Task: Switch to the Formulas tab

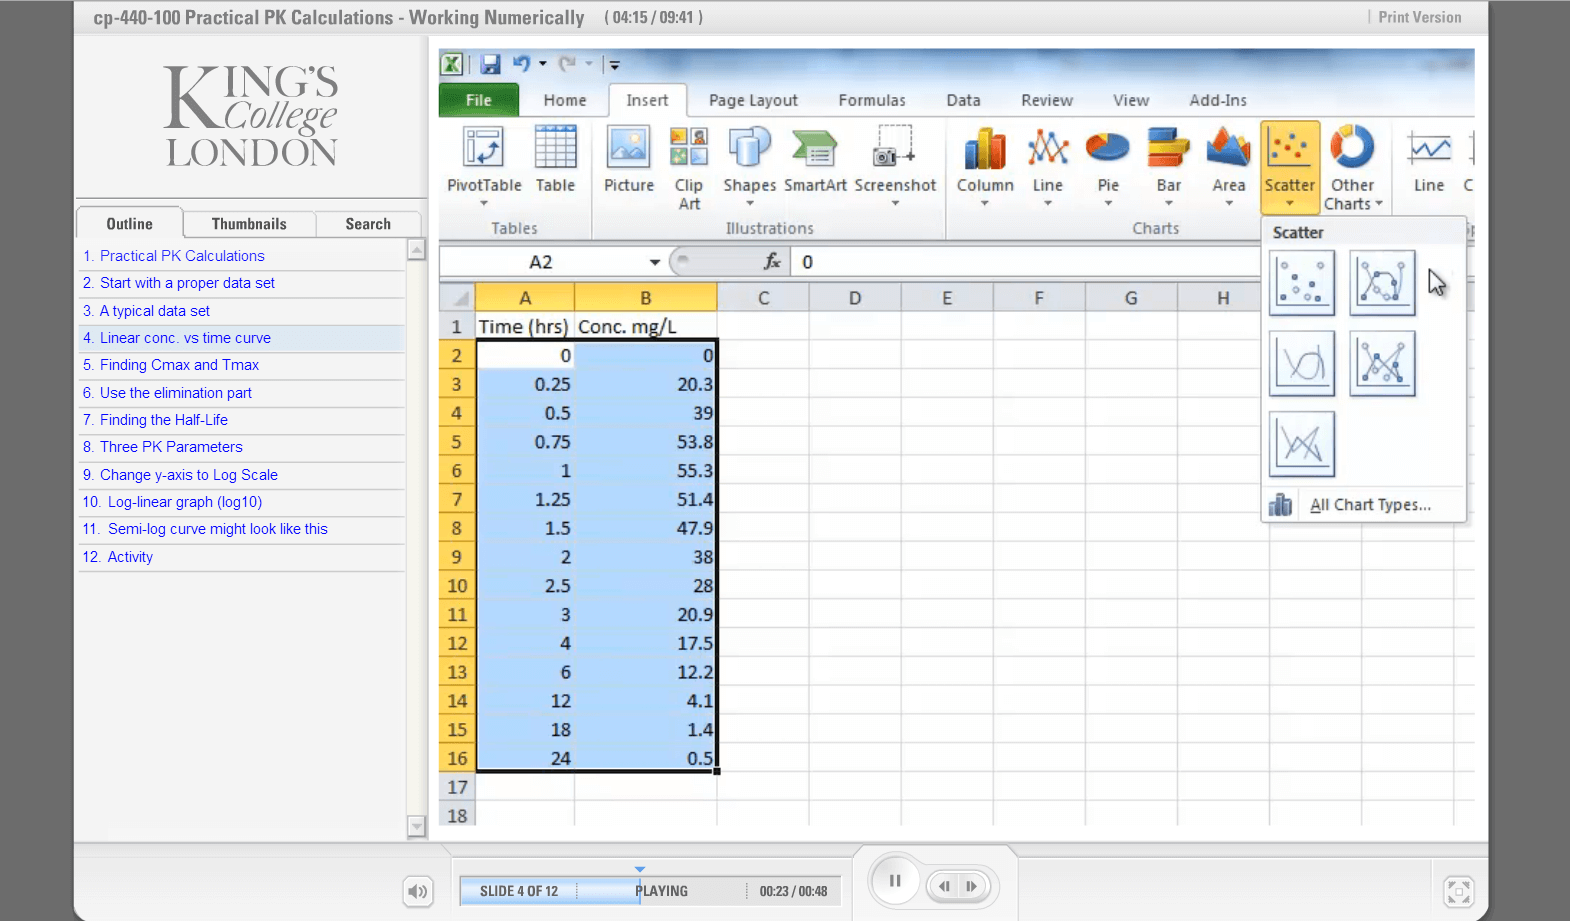Action: [x=872, y=100]
